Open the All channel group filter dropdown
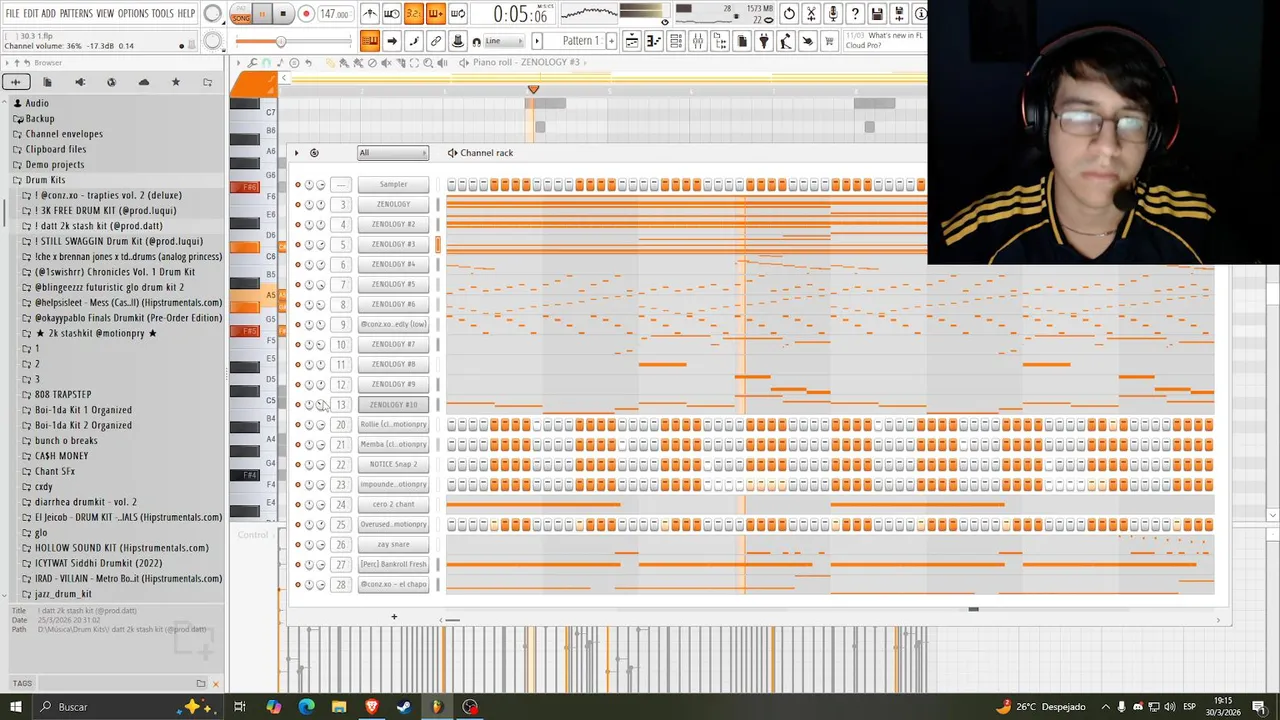 tap(392, 153)
